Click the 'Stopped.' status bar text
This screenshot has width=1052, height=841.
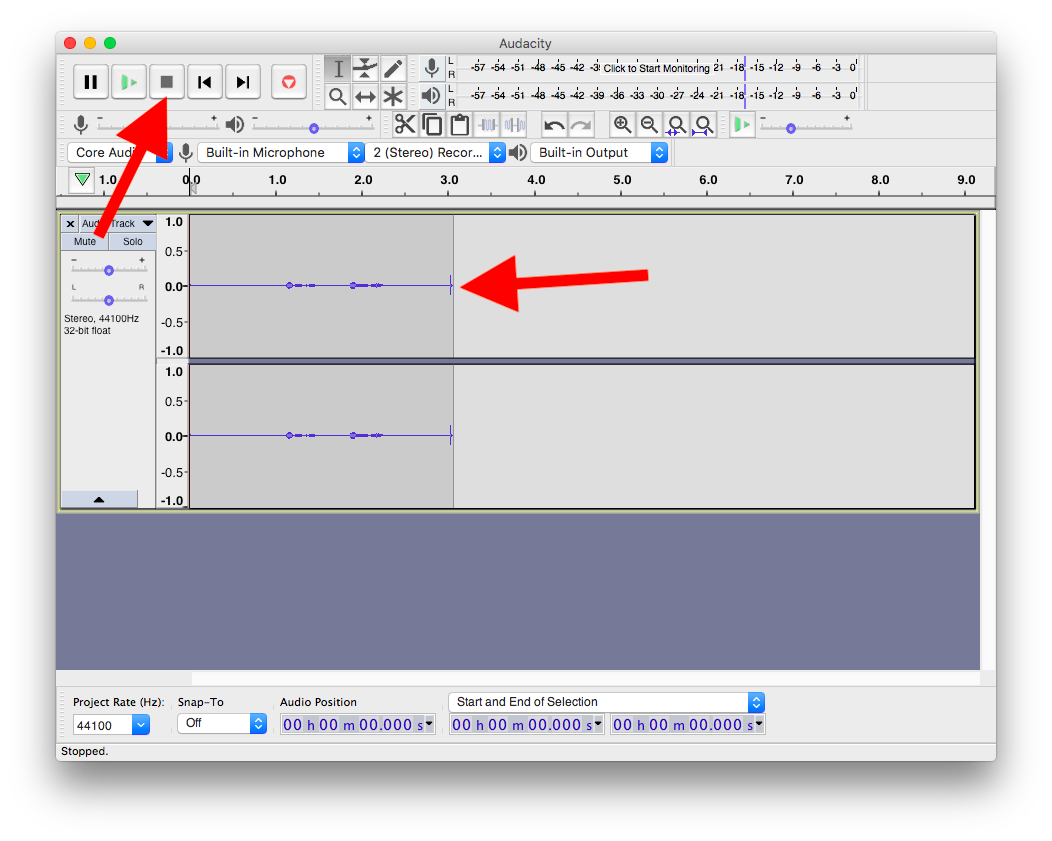click(x=85, y=751)
